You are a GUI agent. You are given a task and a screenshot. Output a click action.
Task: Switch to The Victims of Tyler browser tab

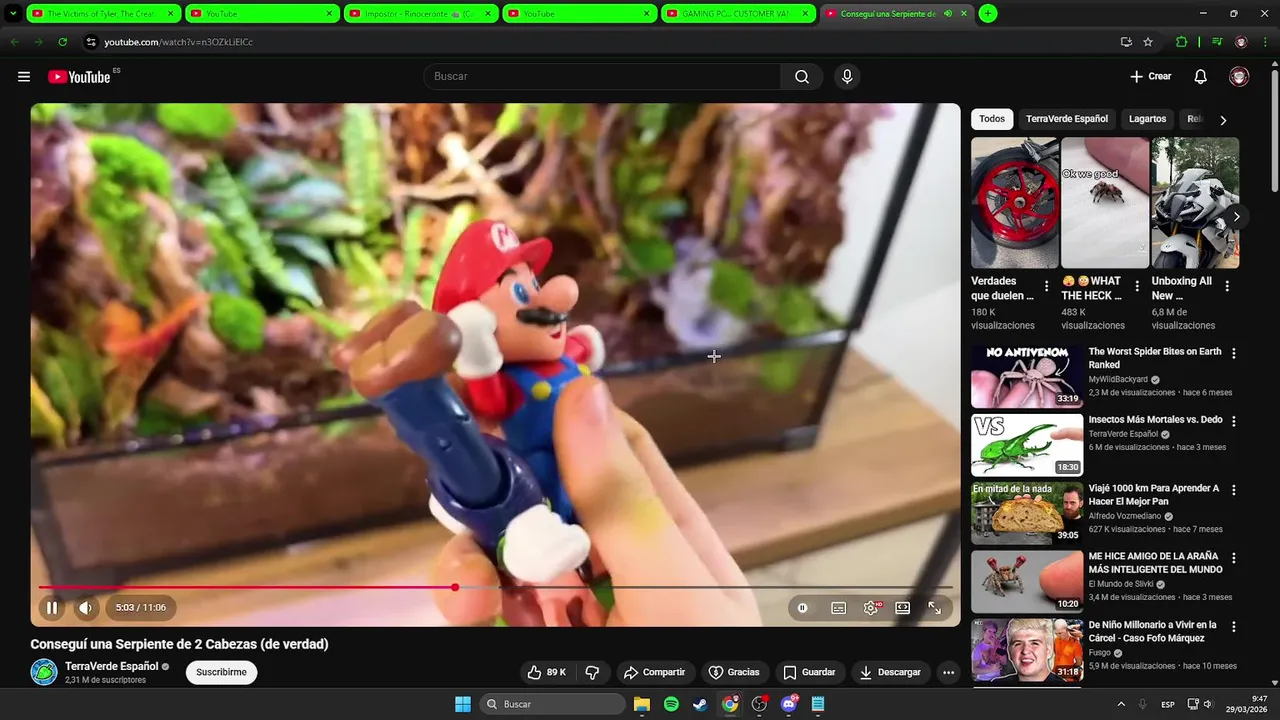point(103,14)
